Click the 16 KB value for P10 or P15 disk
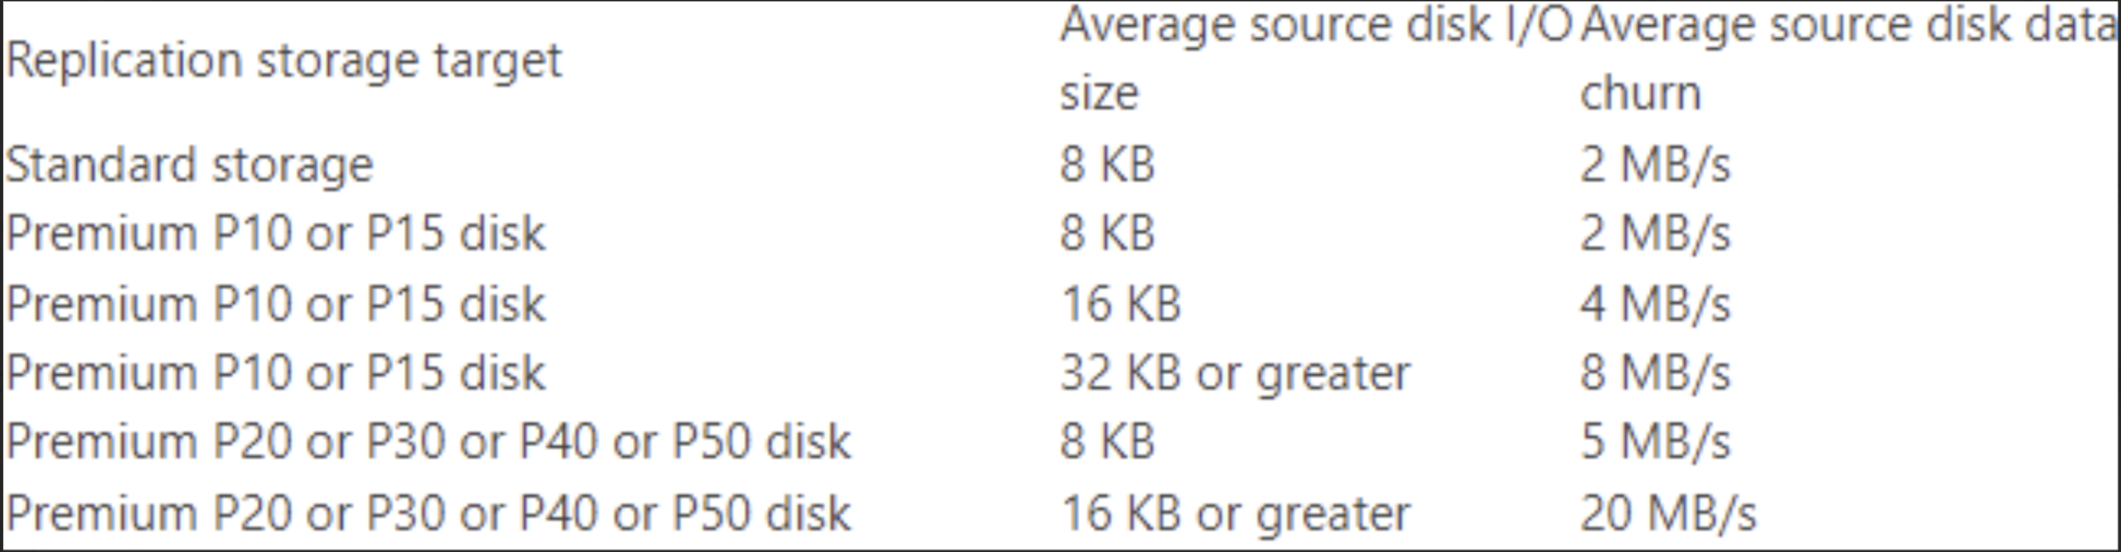Viewport: 2121px width, 552px height. pos(1120,304)
